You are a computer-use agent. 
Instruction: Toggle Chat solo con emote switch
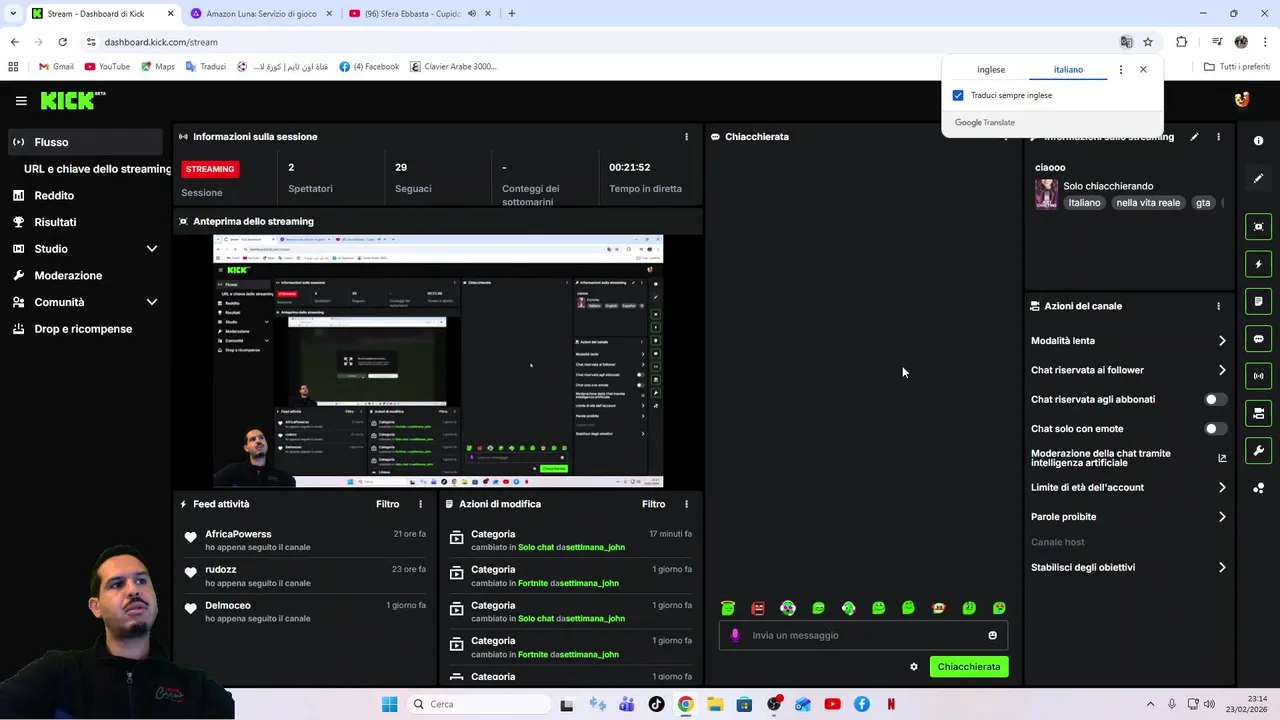click(x=1215, y=429)
